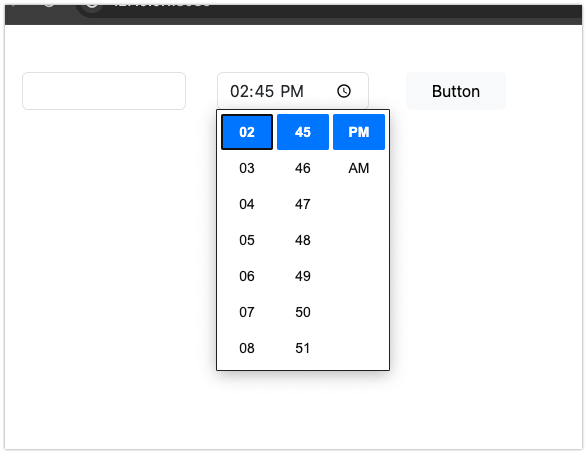Focus the empty text input field
The image size is (587, 454).
104,91
